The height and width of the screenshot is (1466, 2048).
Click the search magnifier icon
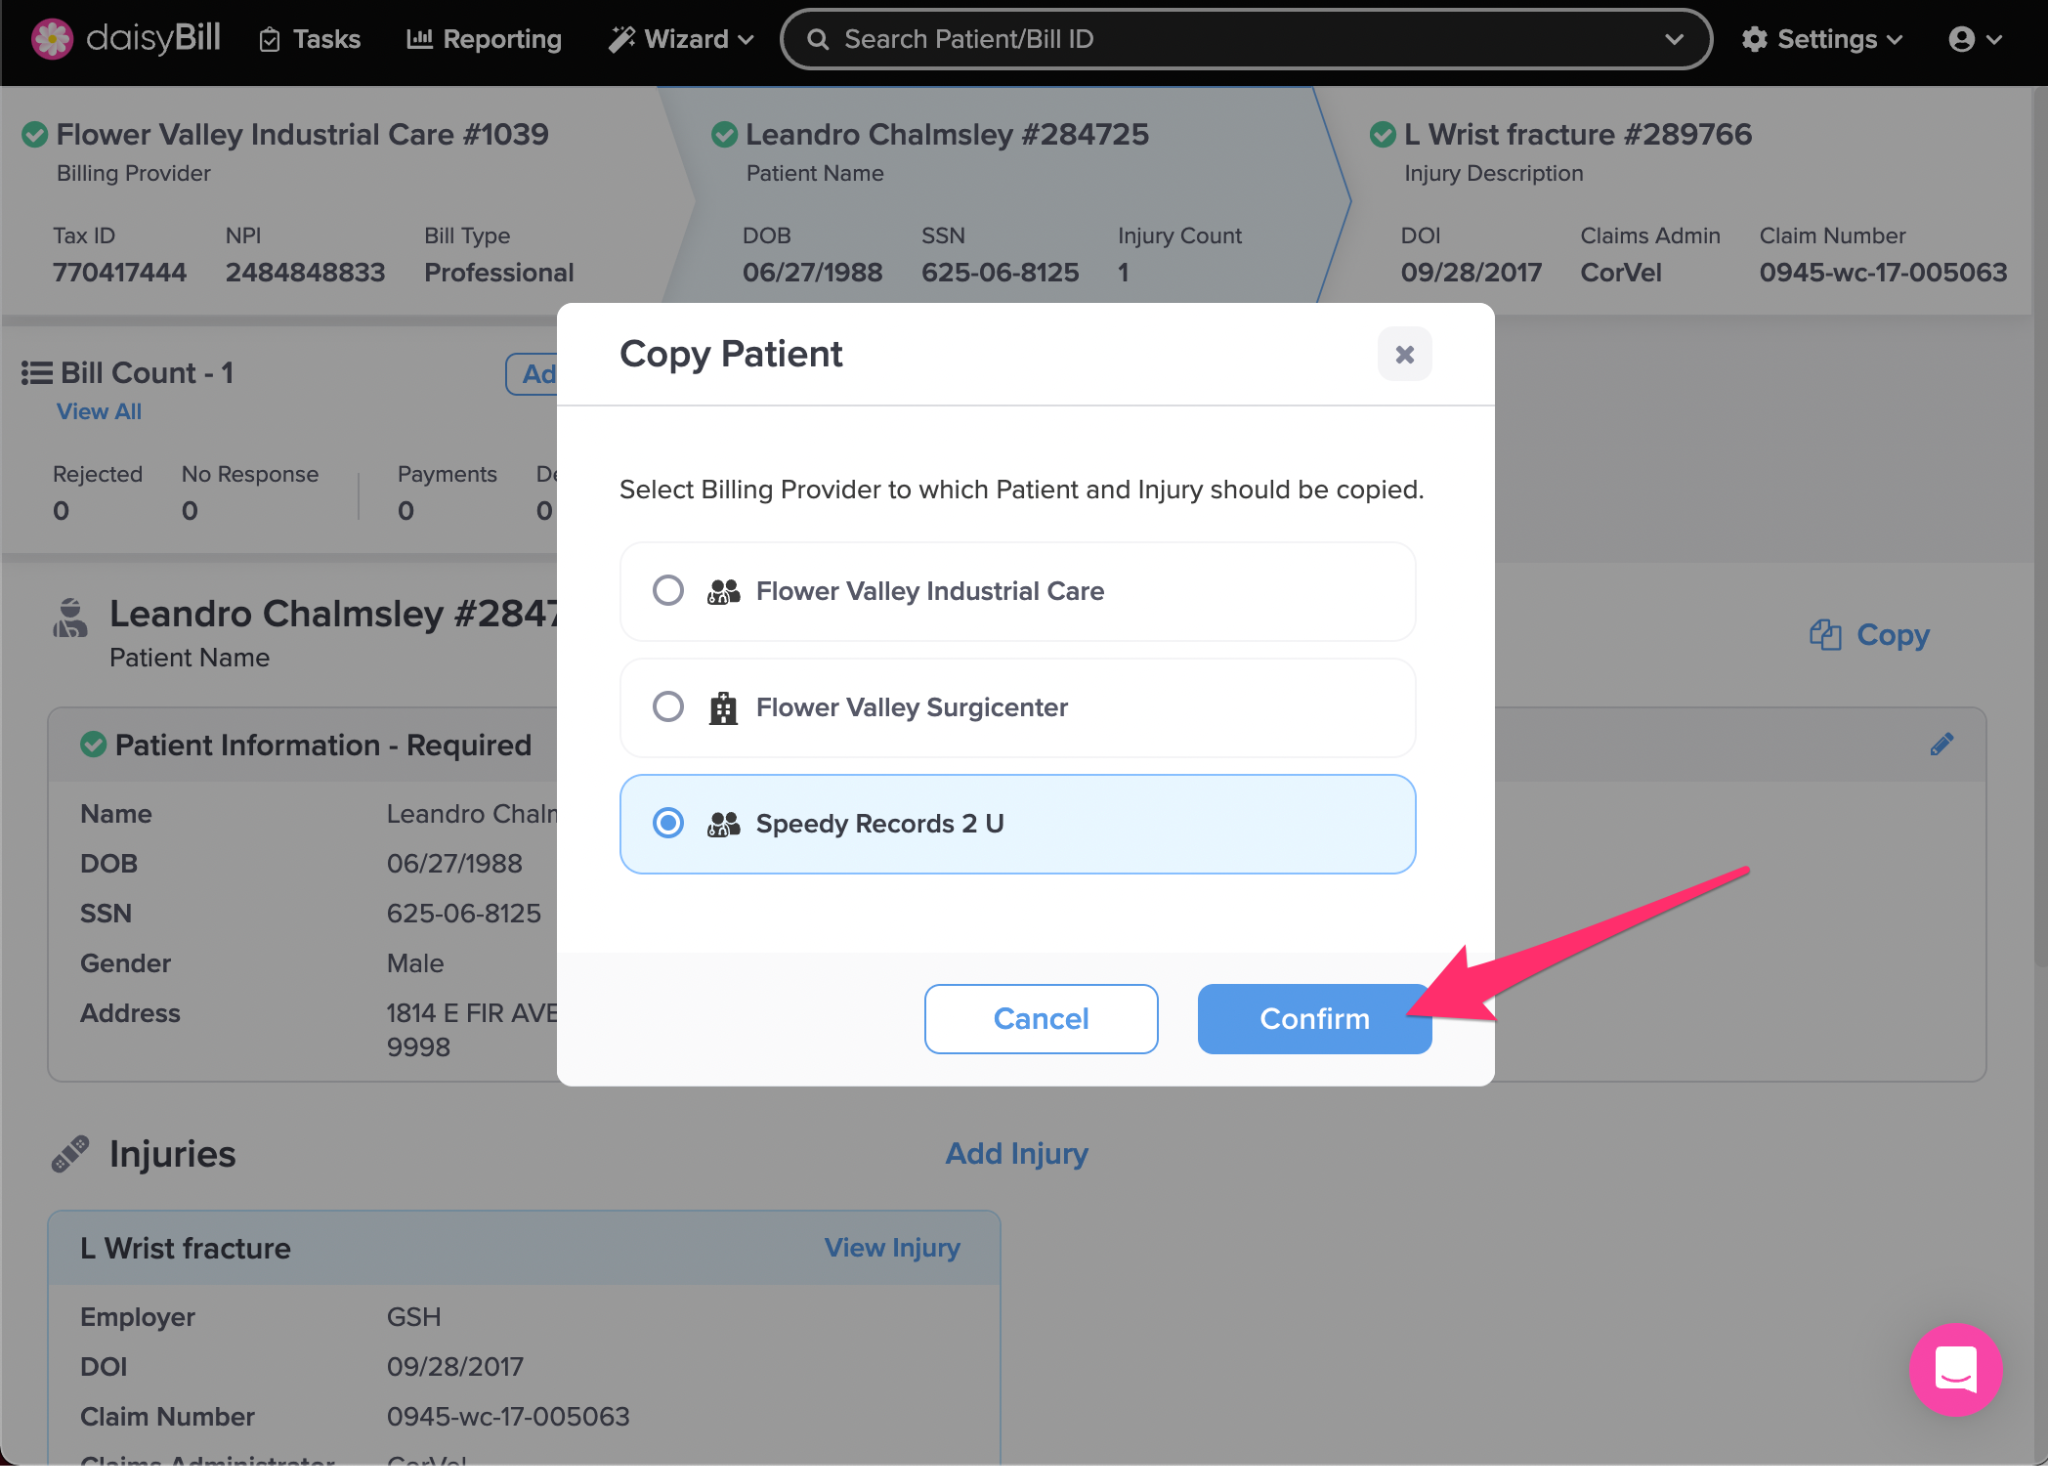point(818,39)
